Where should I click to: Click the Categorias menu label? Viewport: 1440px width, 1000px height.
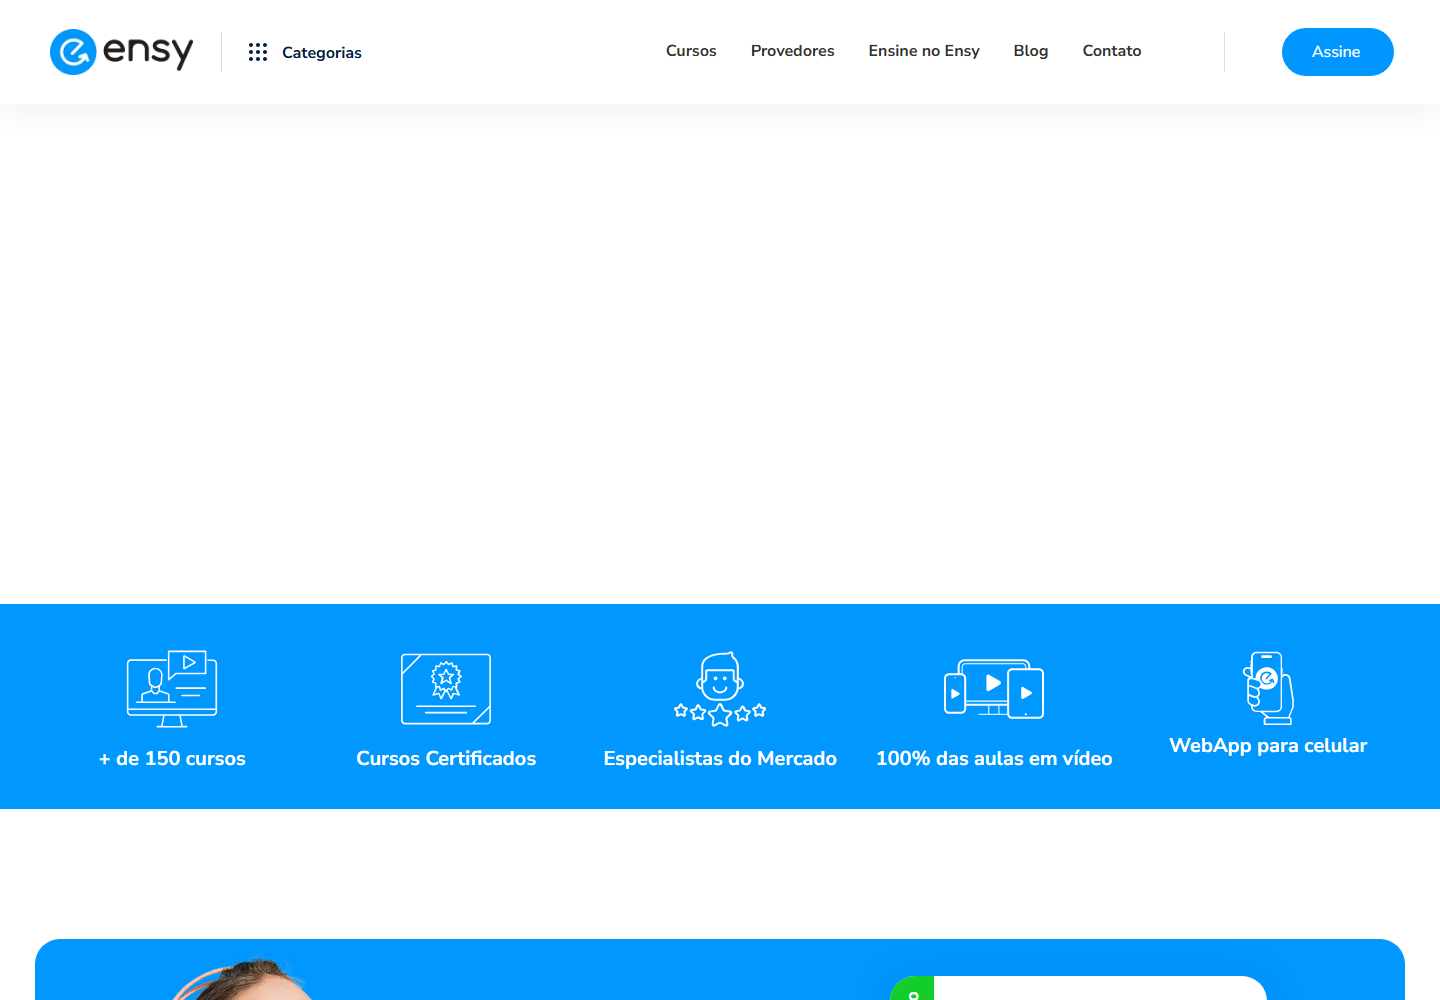tap(322, 52)
